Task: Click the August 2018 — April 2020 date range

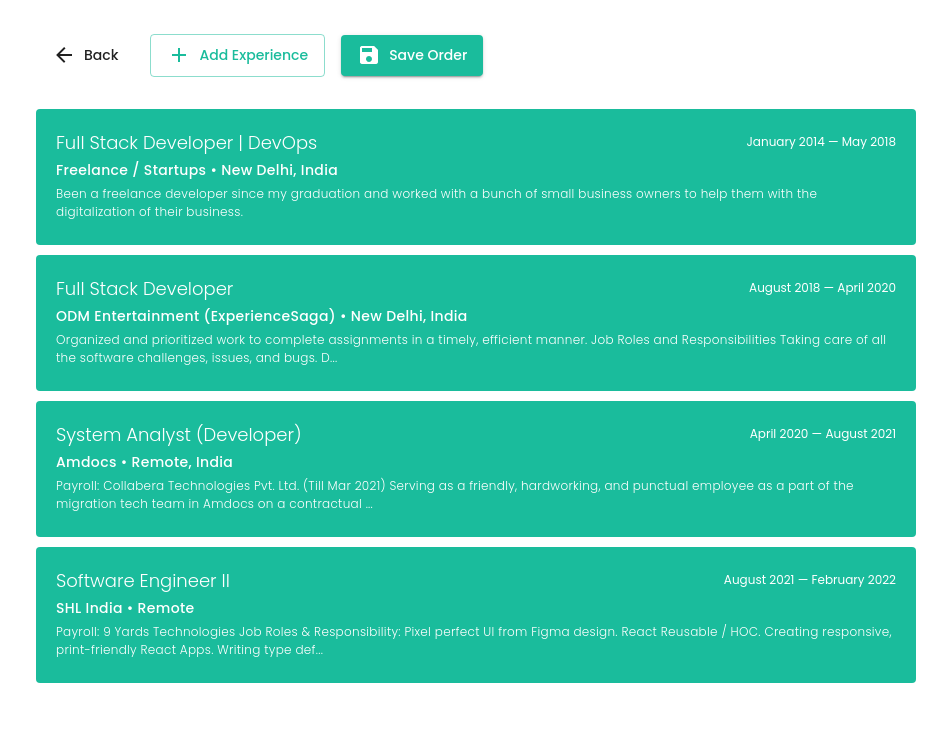Action: (822, 288)
